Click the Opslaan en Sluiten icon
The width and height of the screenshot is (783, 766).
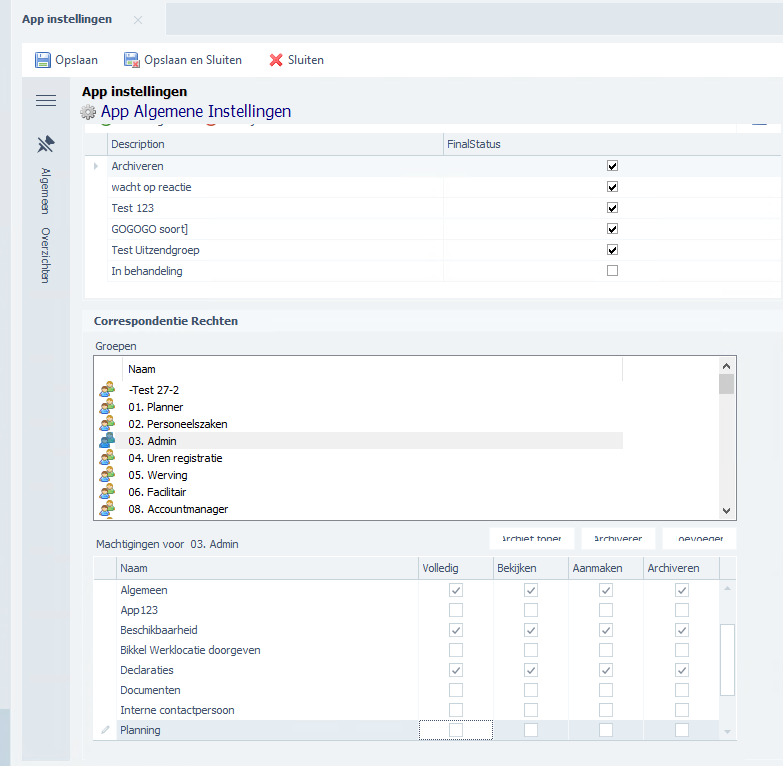pos(131,60)
